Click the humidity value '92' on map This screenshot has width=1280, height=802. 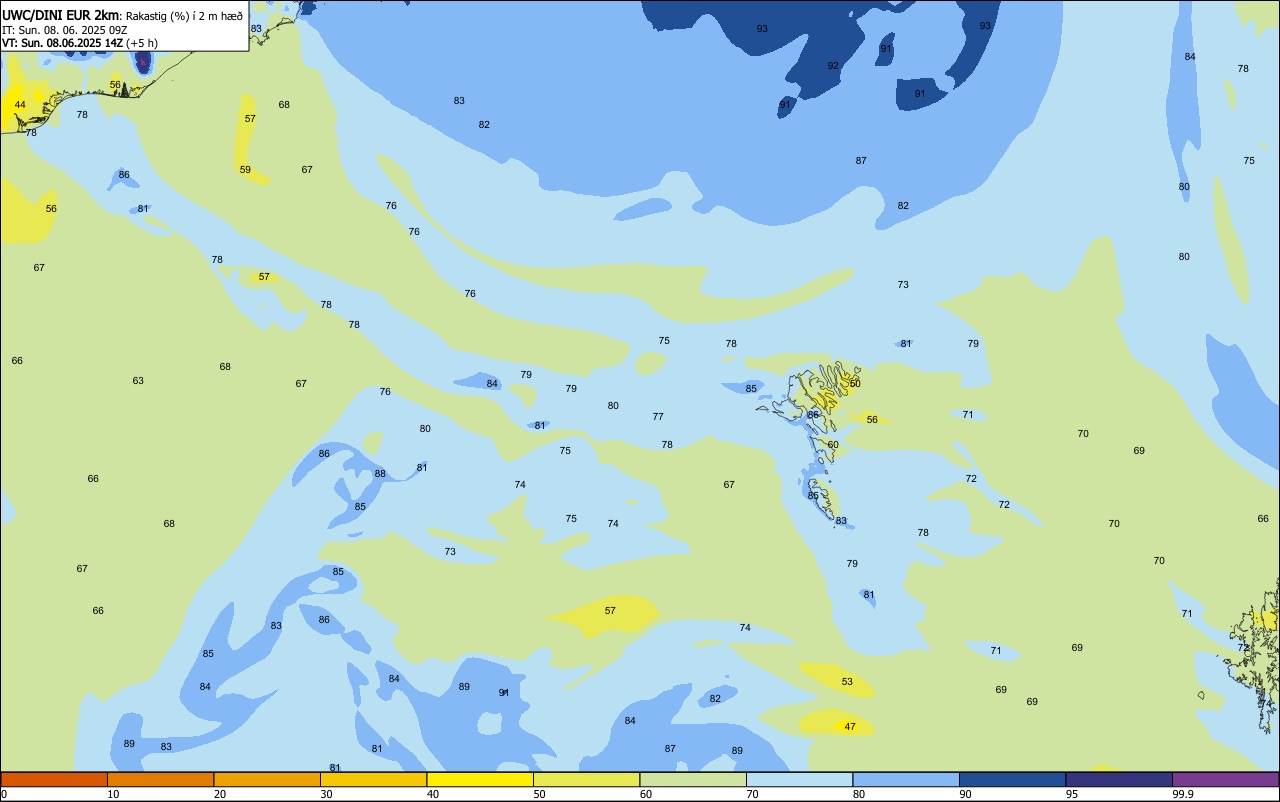pyautogui.click(x=833, y=66)
